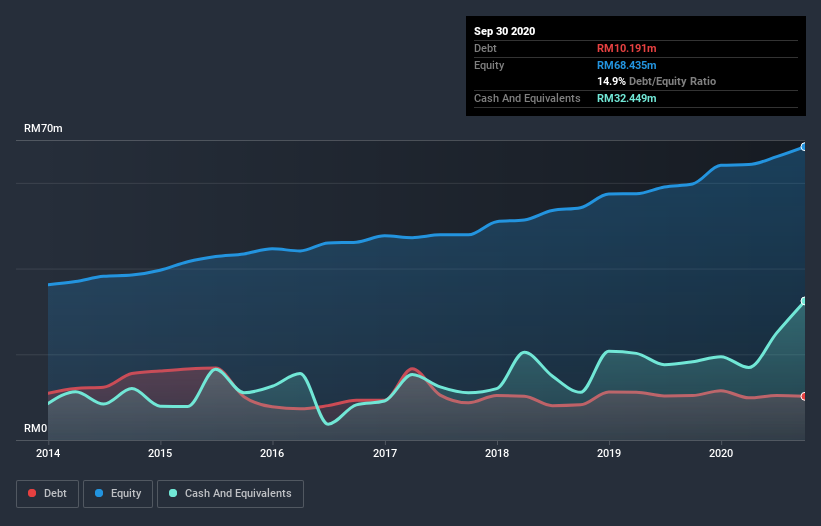Click the tooltip Equity label
Viewport: 821px width, 526px height.
click(489, 65)
